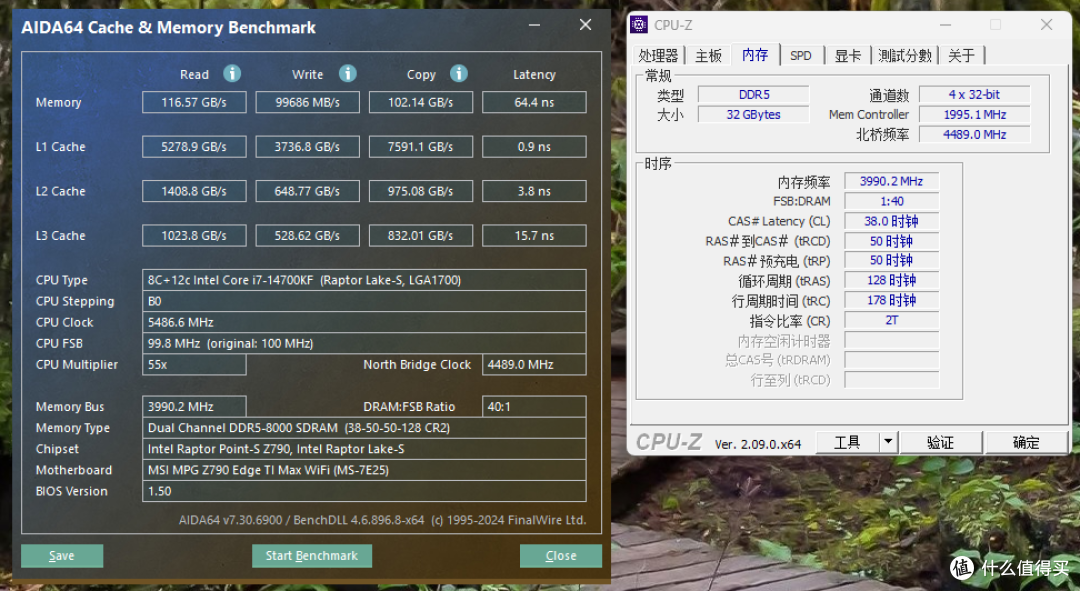Switch to the 主板 tab in CPU-Z

708,55
